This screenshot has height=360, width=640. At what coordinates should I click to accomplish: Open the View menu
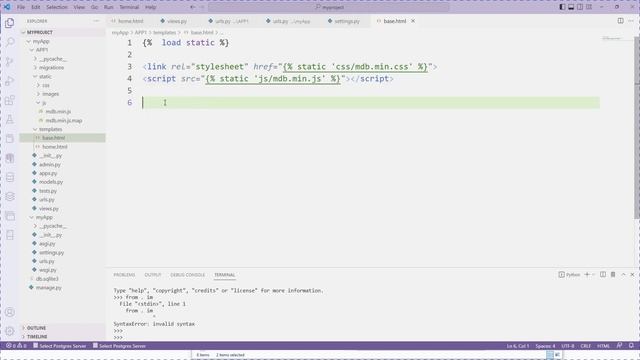pos(79,7)
